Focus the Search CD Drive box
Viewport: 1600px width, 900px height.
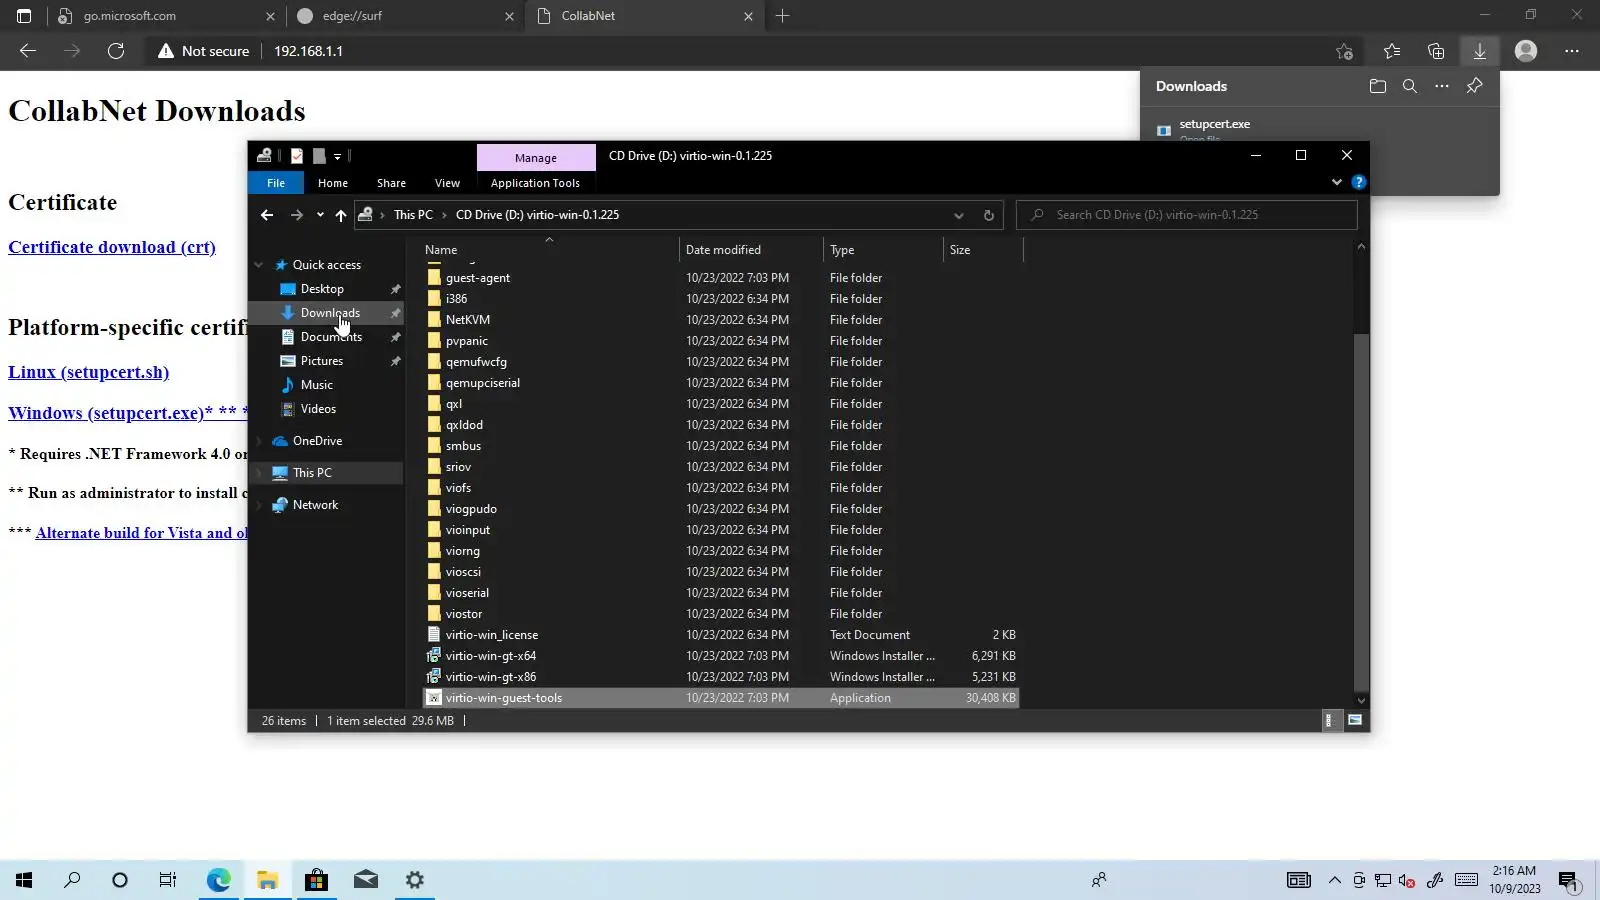coord(1187,215)
